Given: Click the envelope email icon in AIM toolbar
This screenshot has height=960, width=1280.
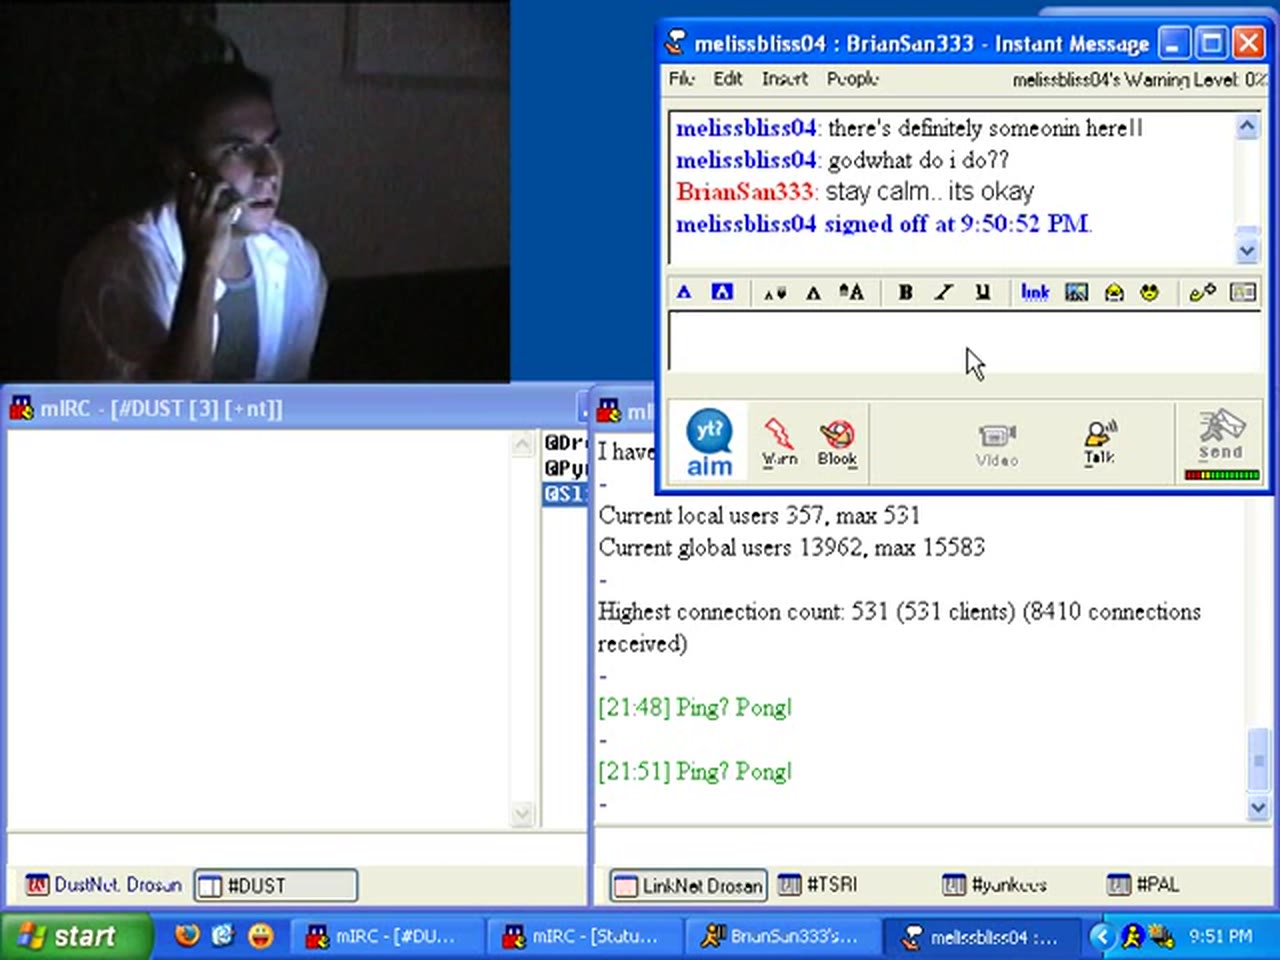Looking at the screenshot, I should tap(1114, 292).
